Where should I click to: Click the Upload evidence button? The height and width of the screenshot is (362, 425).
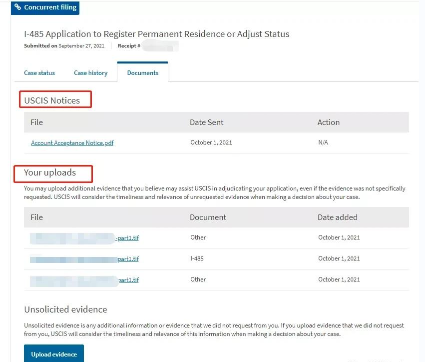click(54, 354)
